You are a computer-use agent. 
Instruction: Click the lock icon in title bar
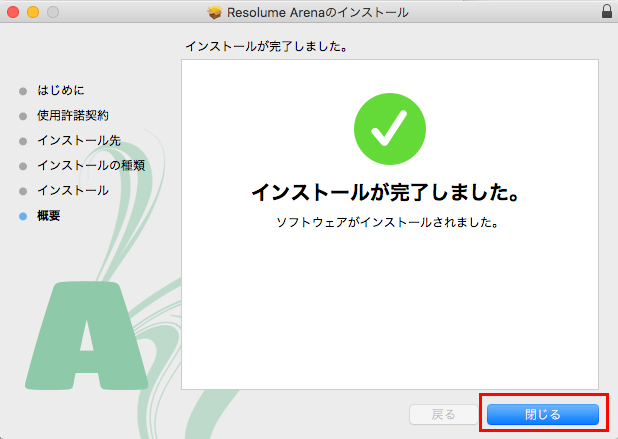(607, 11)
